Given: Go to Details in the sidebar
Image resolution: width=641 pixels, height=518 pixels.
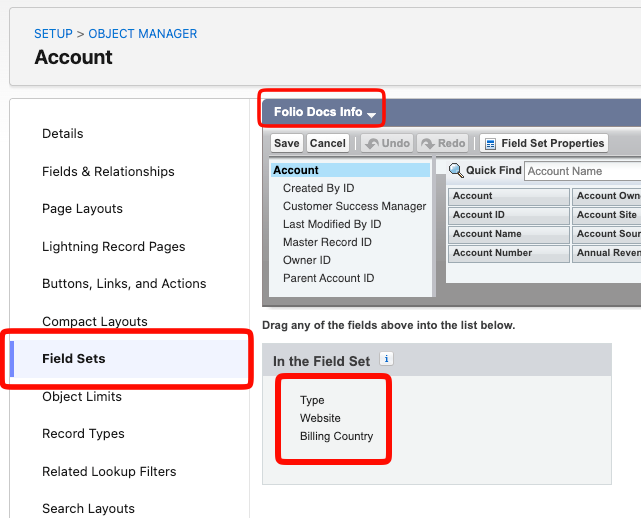Looking at the screenshot, I should (63, 134).
